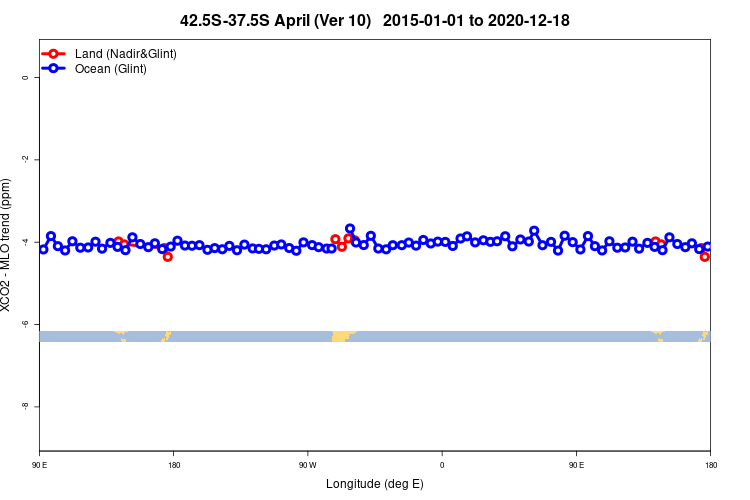Viewport: 750px width, 500px height.
Task: Click the blue Ocean legend marker
Action: click(x=54, y=68)
